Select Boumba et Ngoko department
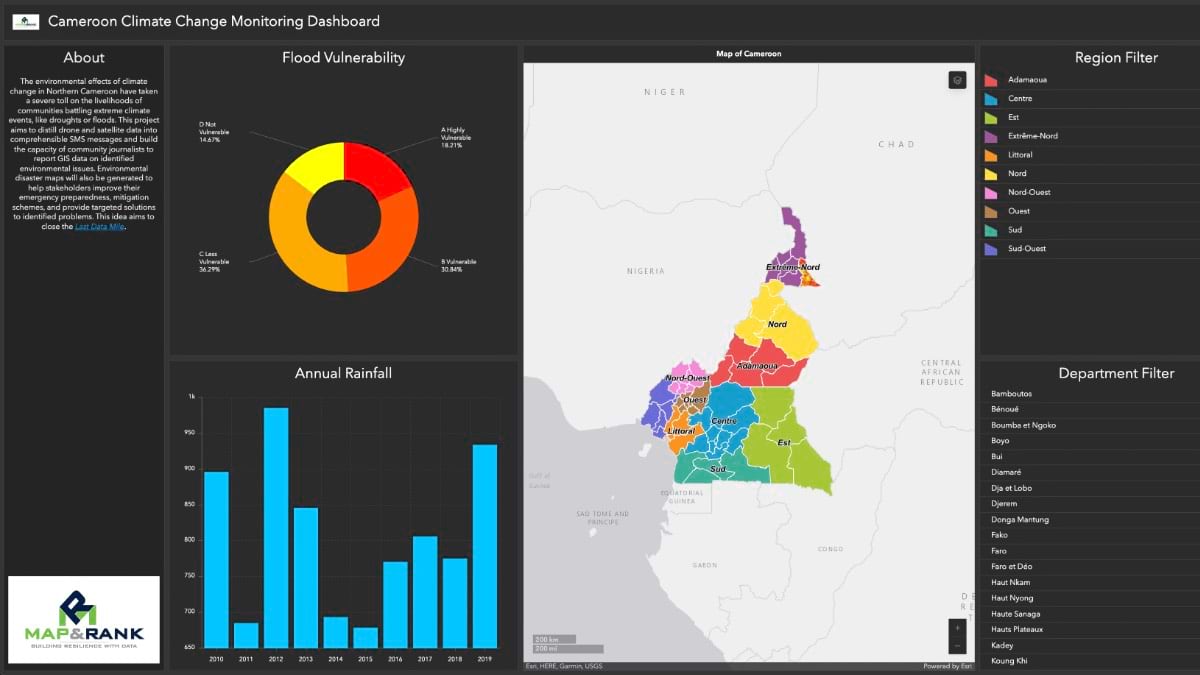This screenshot has height=675, width=1200. coord(1088,425)
